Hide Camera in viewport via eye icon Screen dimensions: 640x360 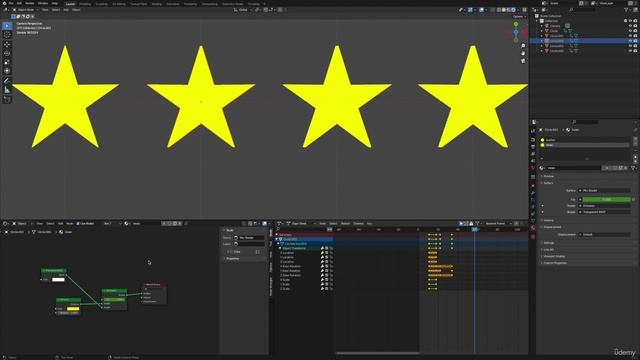coord(630,26)
